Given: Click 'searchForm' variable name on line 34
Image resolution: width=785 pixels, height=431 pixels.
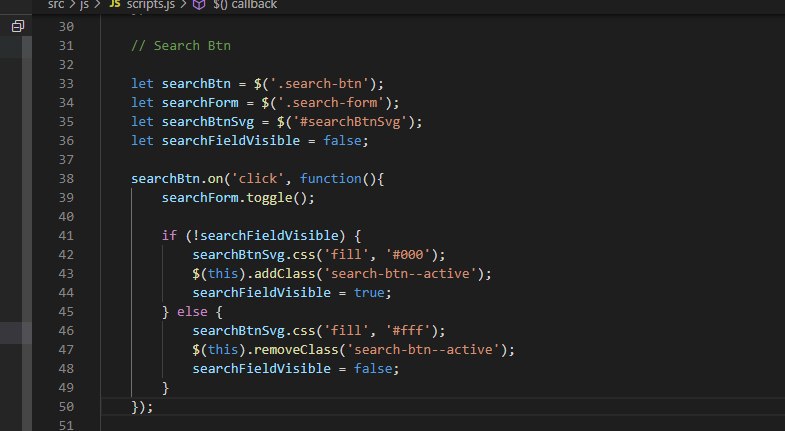Looking at the screenshot, I should pos(200,103).
